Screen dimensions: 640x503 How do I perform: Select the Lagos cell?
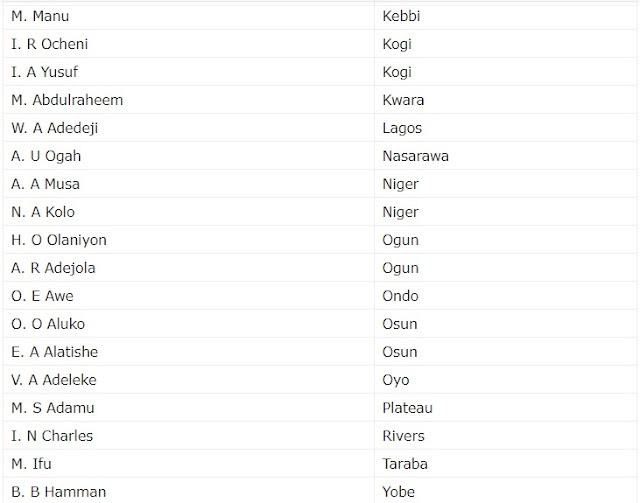pyautogui.click(x=402, y=128)
